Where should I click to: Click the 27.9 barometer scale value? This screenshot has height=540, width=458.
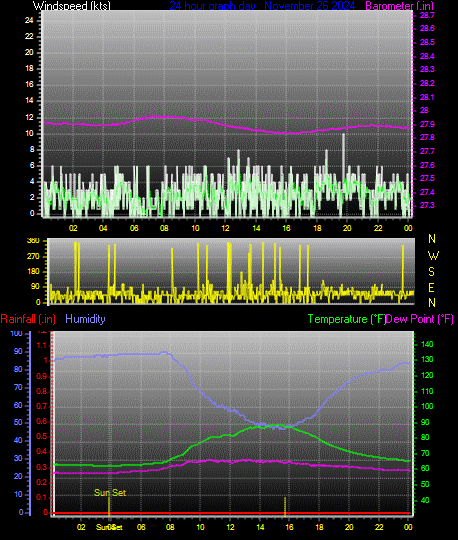[427, 124]
